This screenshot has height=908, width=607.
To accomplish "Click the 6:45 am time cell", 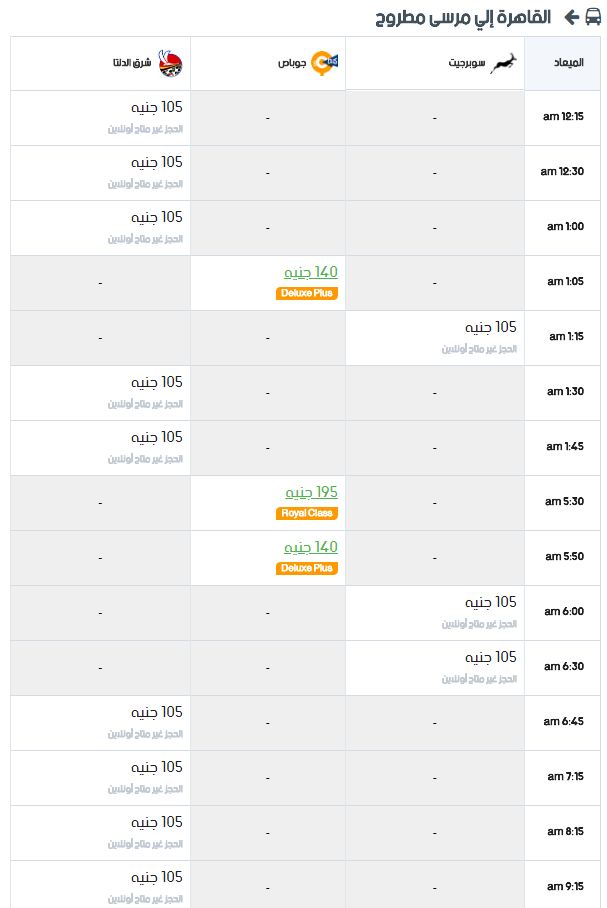I will coord(562,723).
